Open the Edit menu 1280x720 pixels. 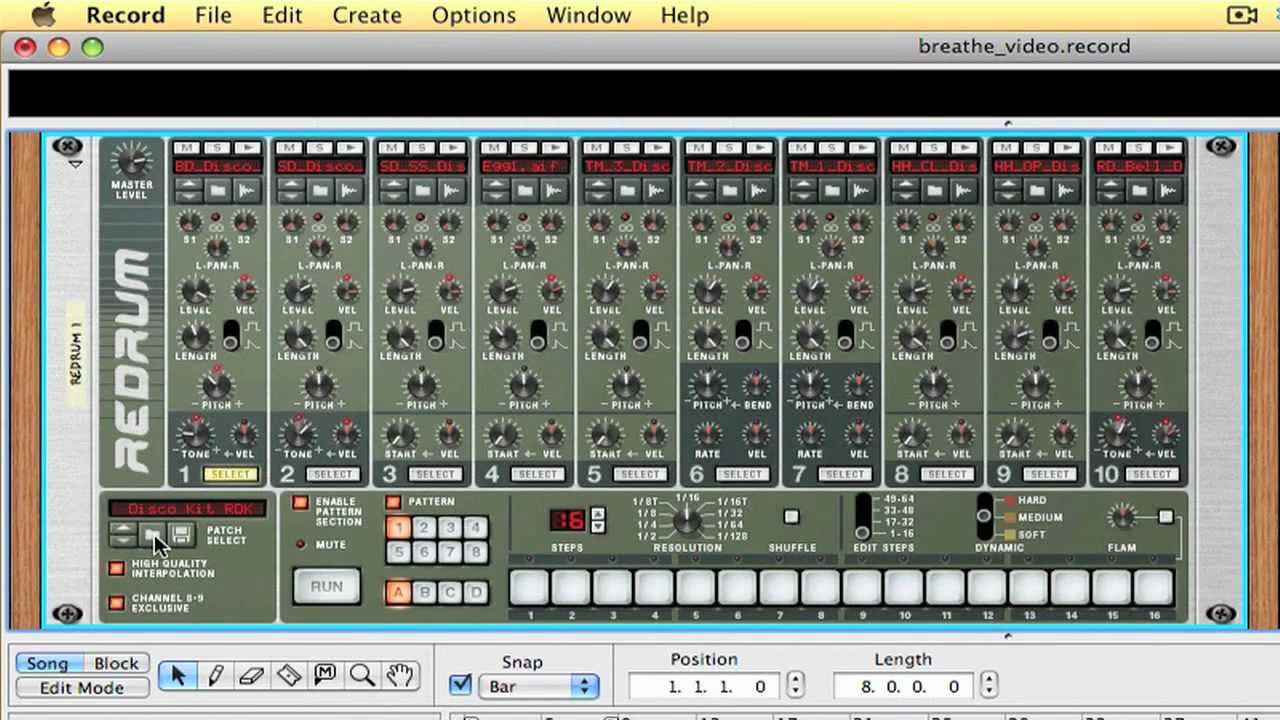pos(282,15)
